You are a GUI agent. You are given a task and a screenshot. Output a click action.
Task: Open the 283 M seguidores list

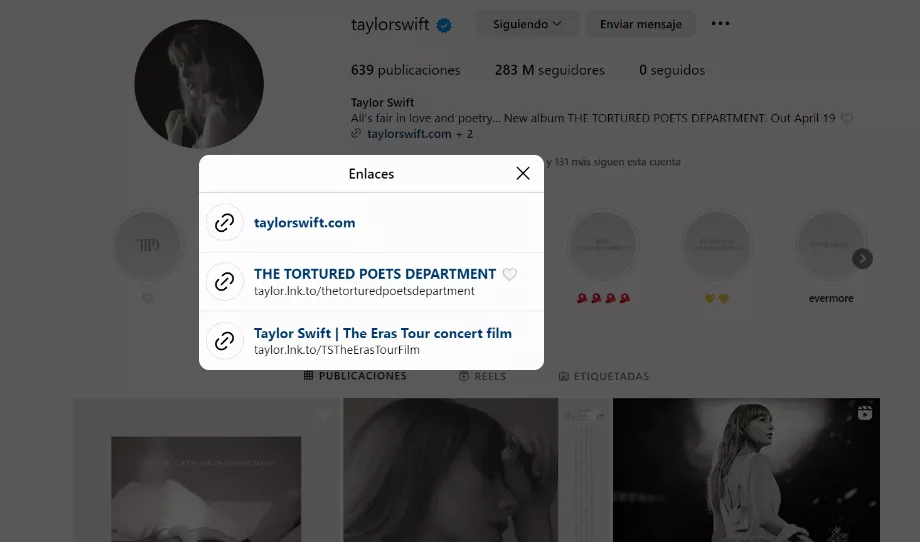pyautogui.click(x=549, y=70)
